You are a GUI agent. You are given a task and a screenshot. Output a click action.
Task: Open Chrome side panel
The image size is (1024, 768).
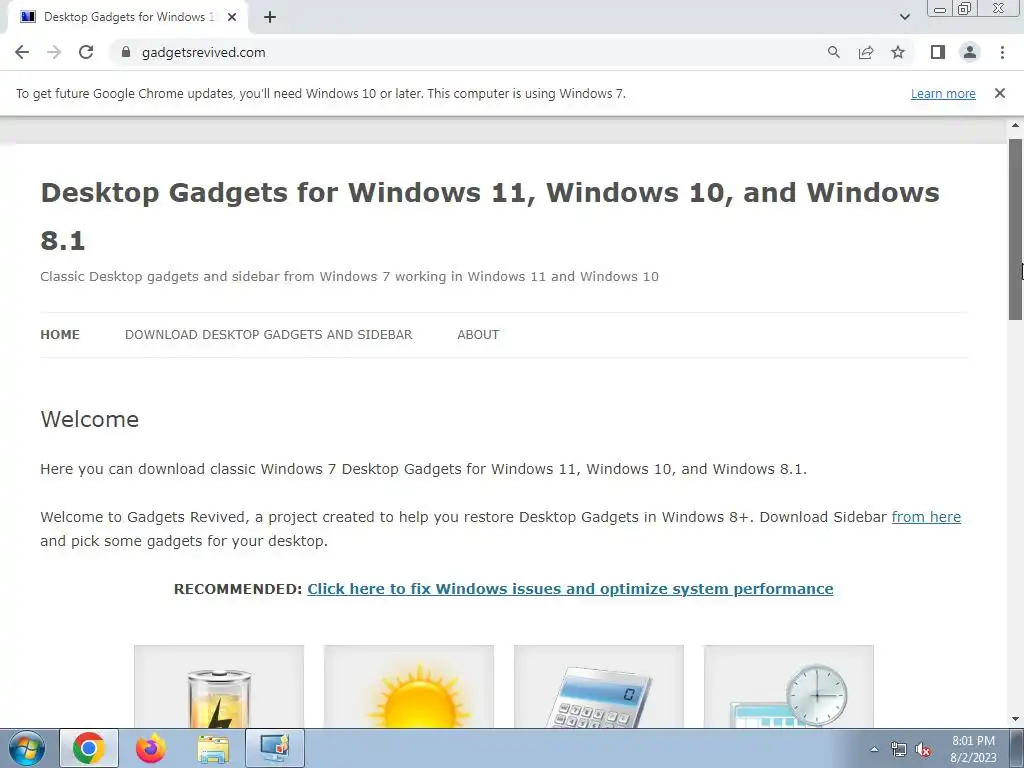[x=938, y=52]
